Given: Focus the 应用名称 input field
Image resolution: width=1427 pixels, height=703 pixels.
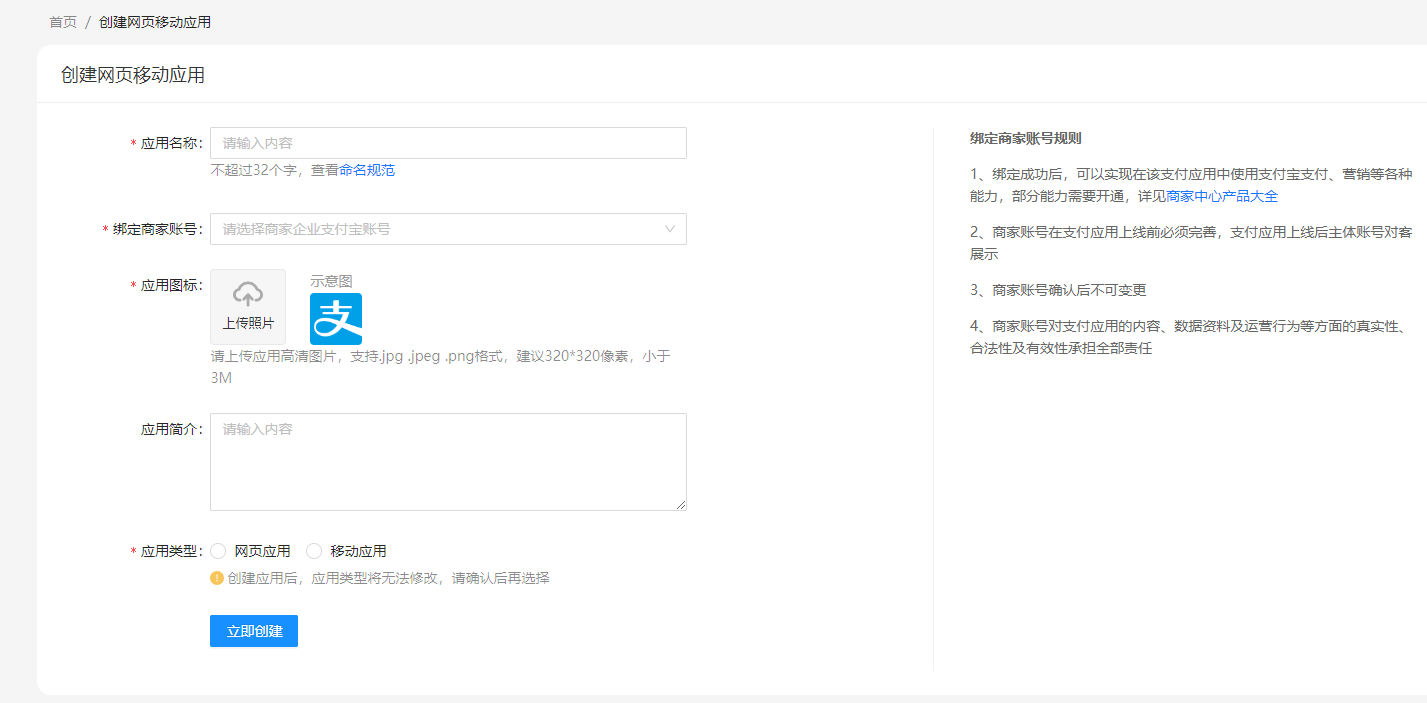Looking at the screenshot, I should click(448, 143).
